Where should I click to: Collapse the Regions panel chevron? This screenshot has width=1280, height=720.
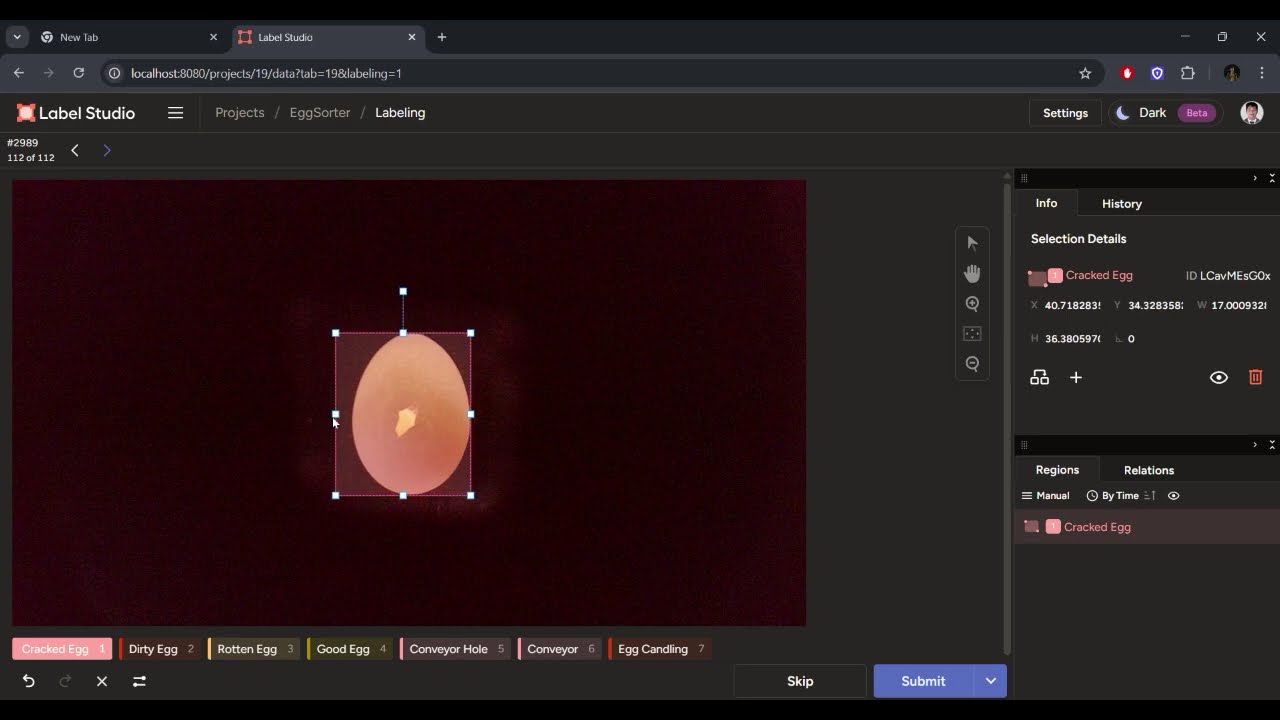point(1255,445)
